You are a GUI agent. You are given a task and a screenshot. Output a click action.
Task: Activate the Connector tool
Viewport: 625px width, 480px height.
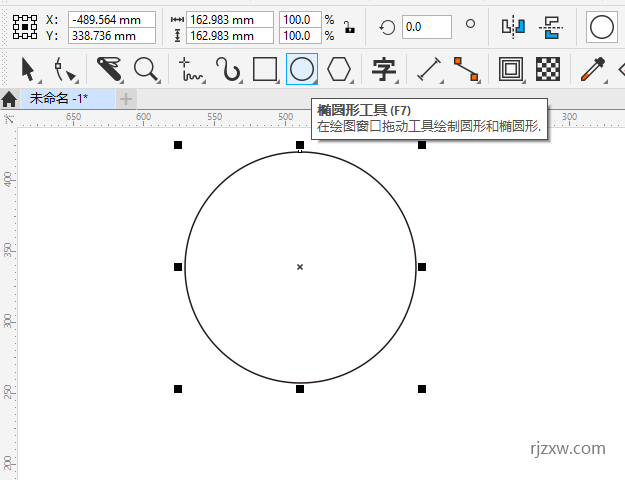click(x=465, y=69)
